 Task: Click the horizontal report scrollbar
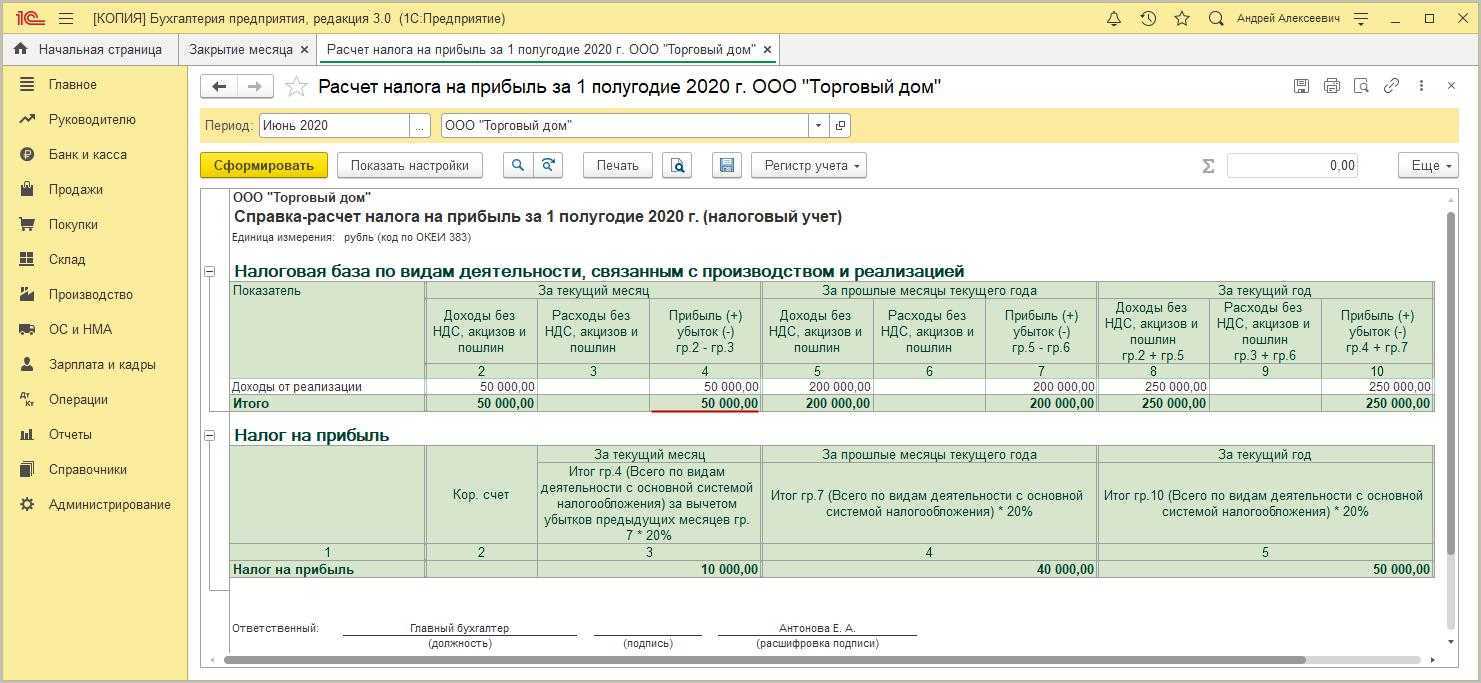(765, 659)
